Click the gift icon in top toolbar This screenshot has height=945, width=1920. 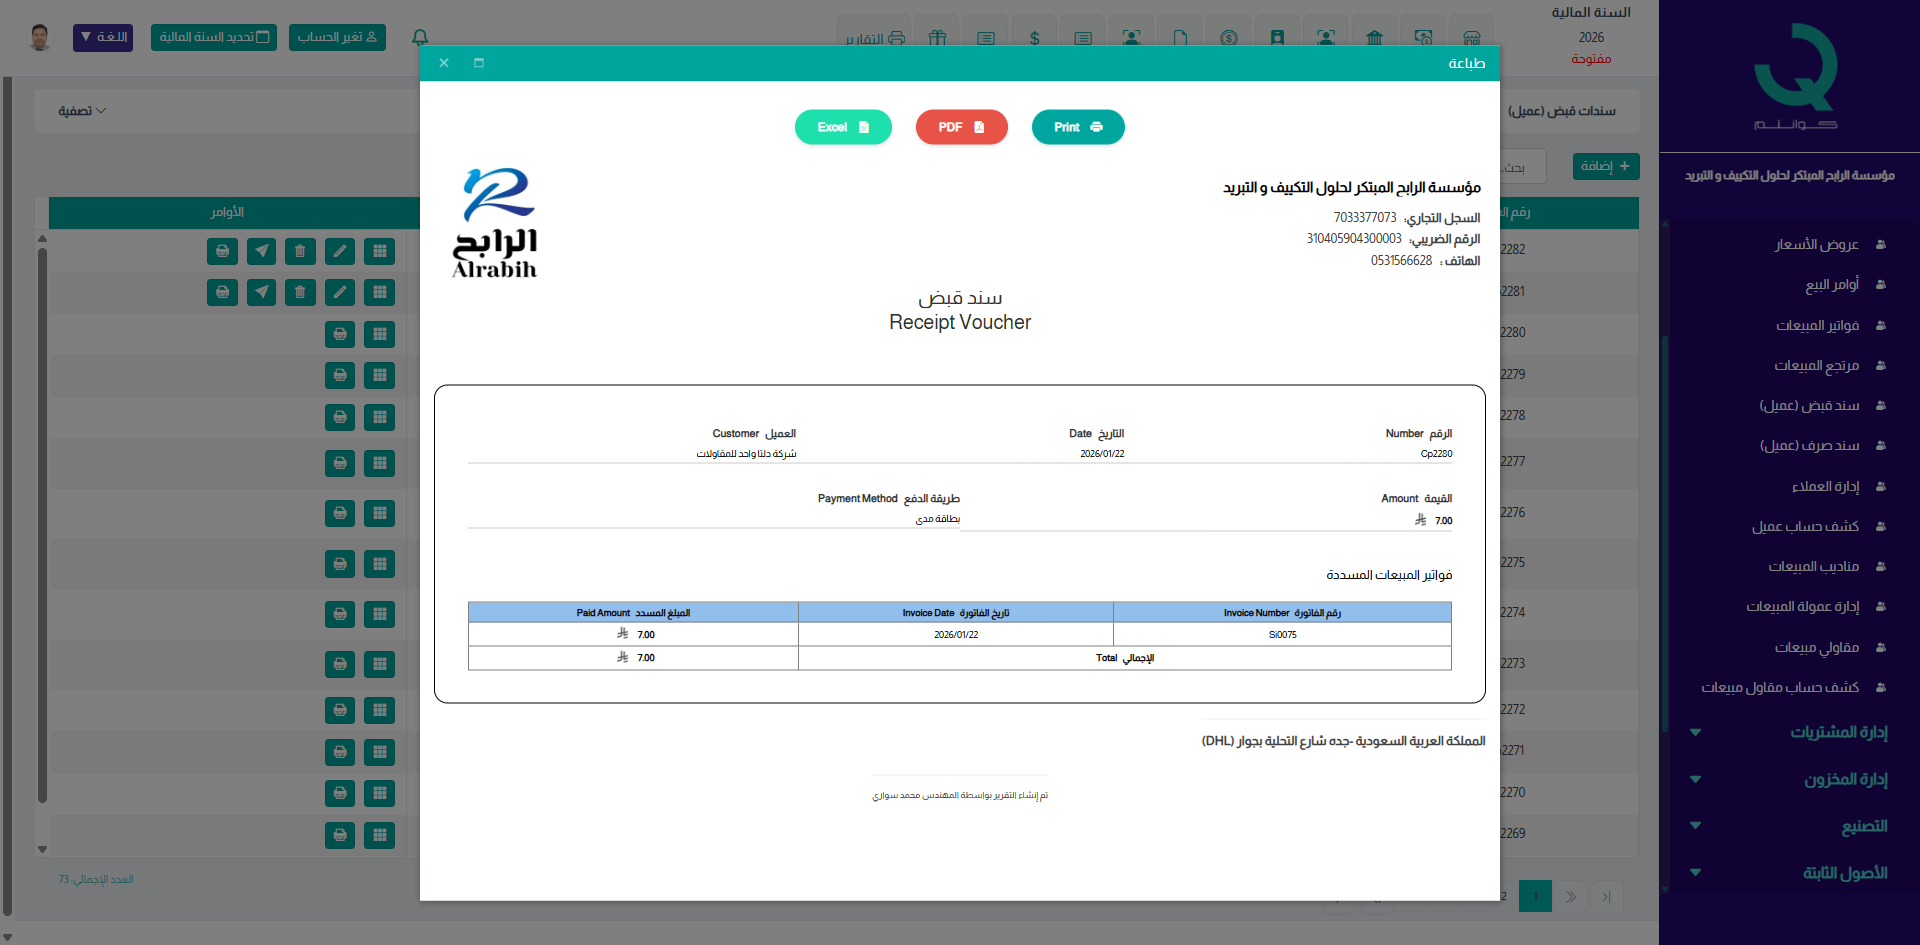pyautogui.click(x=937, y=38)
